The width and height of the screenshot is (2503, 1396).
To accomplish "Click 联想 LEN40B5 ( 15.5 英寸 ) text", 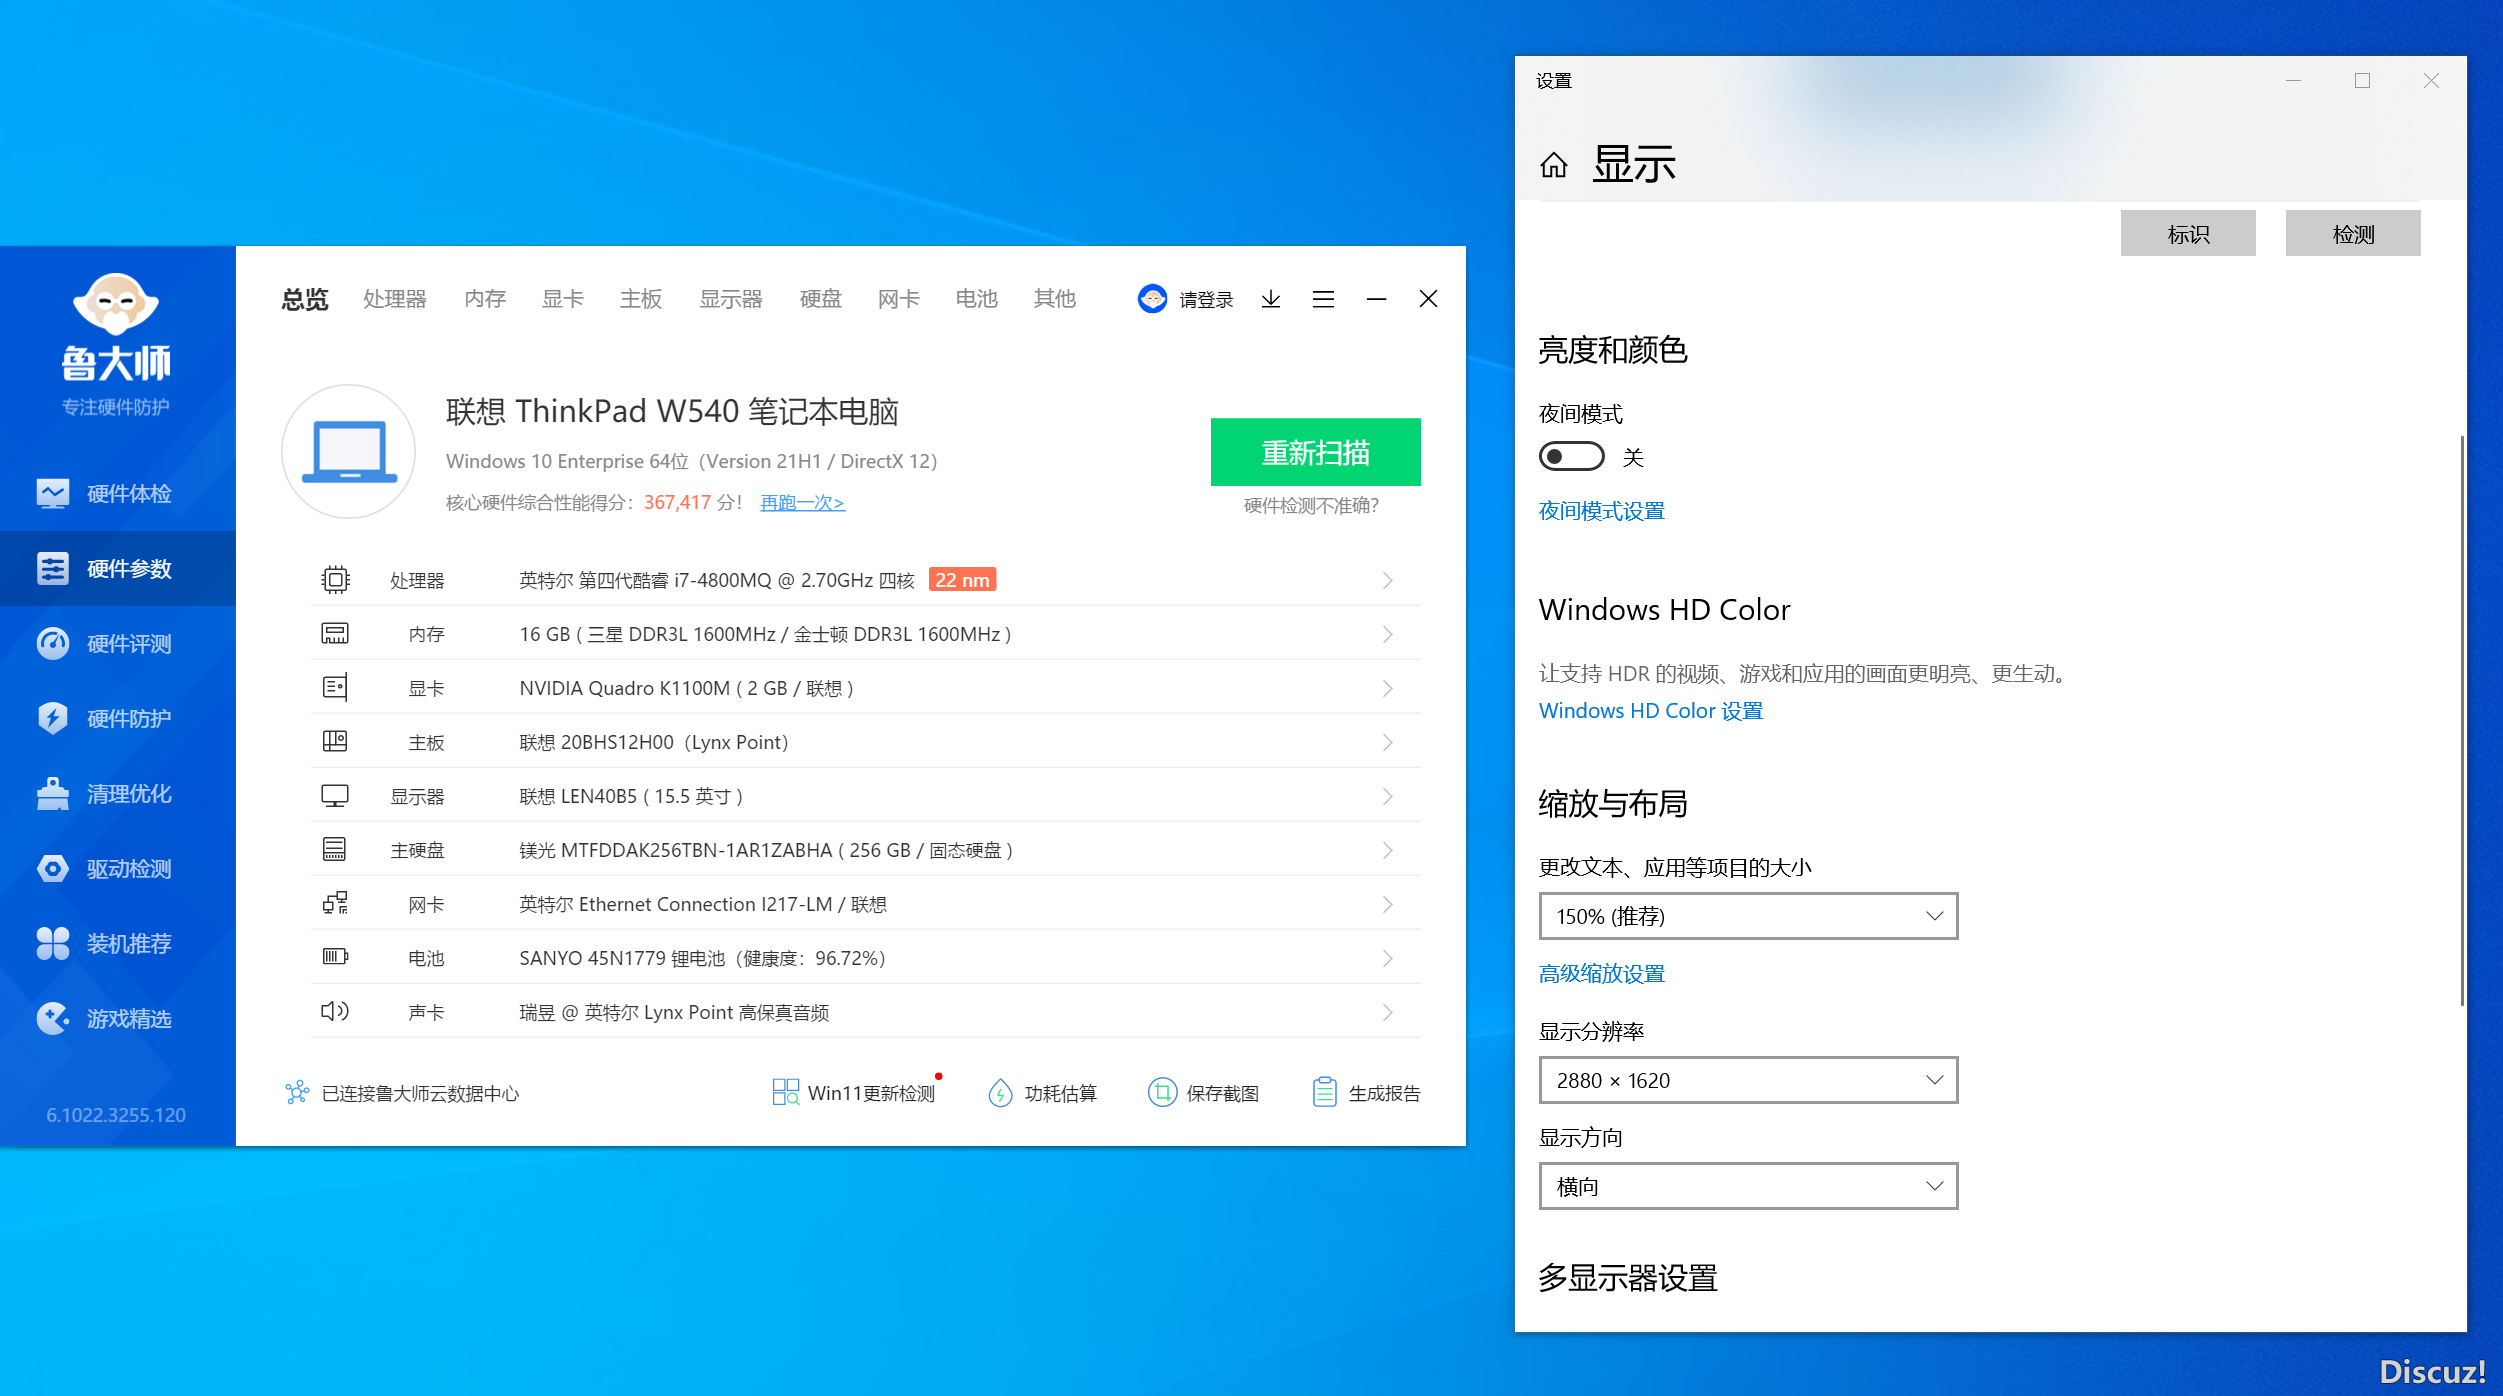I will [x=631, y=796].
